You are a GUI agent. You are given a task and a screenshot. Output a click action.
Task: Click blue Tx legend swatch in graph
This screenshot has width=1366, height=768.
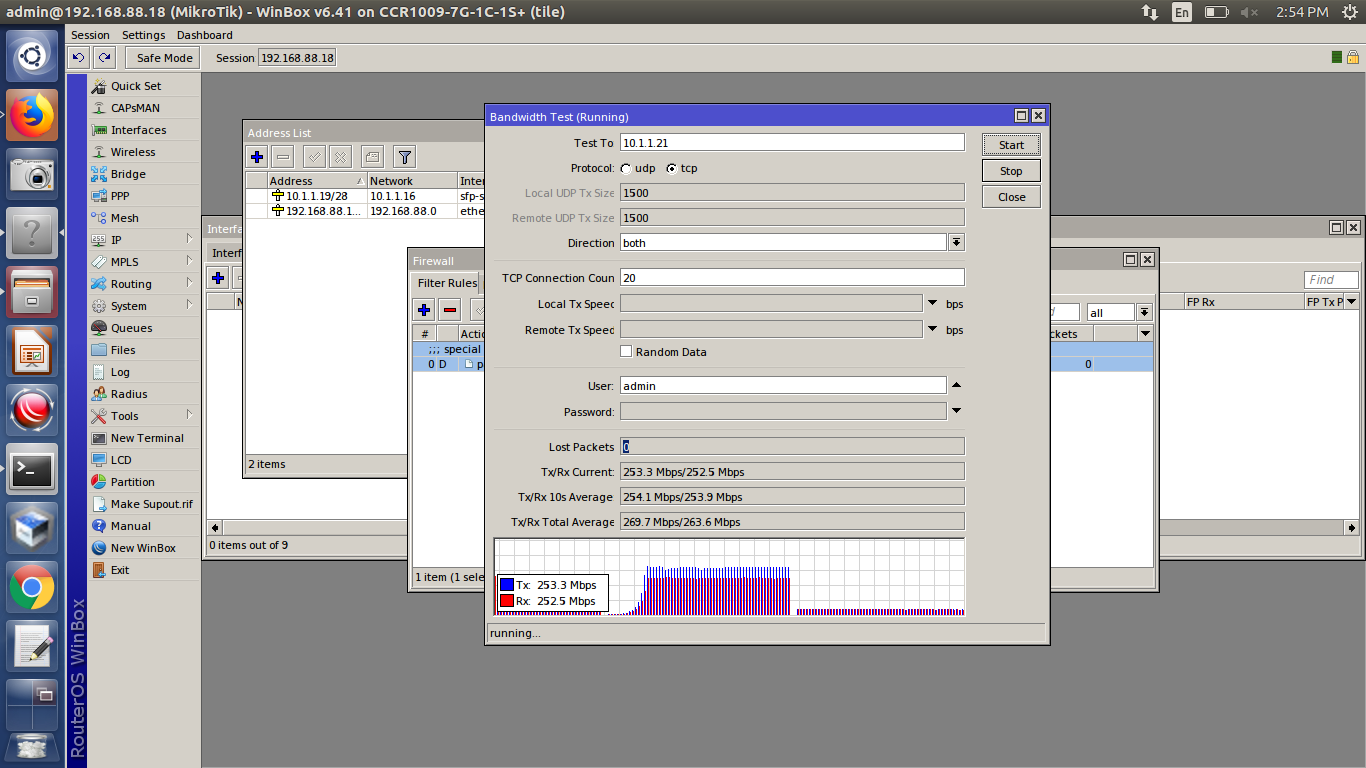tap(507, 585)
